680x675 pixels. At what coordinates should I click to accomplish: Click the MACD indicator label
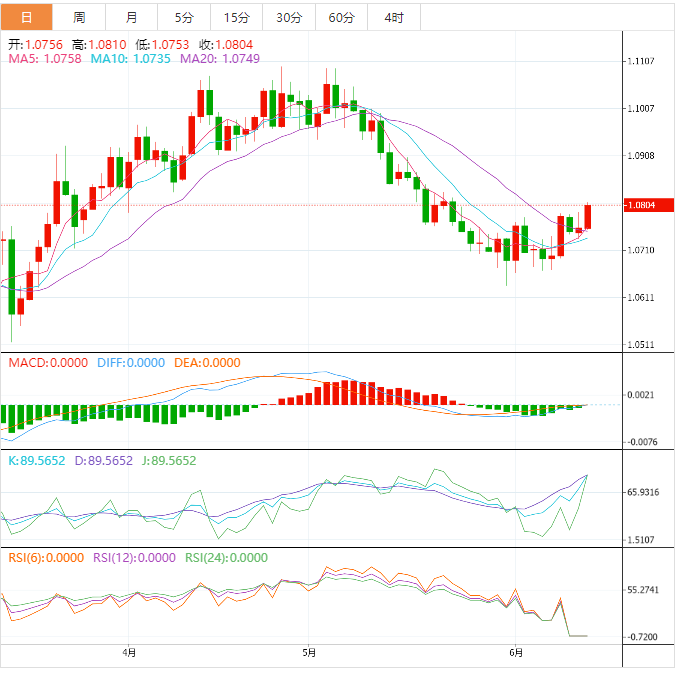click(48, 363)
